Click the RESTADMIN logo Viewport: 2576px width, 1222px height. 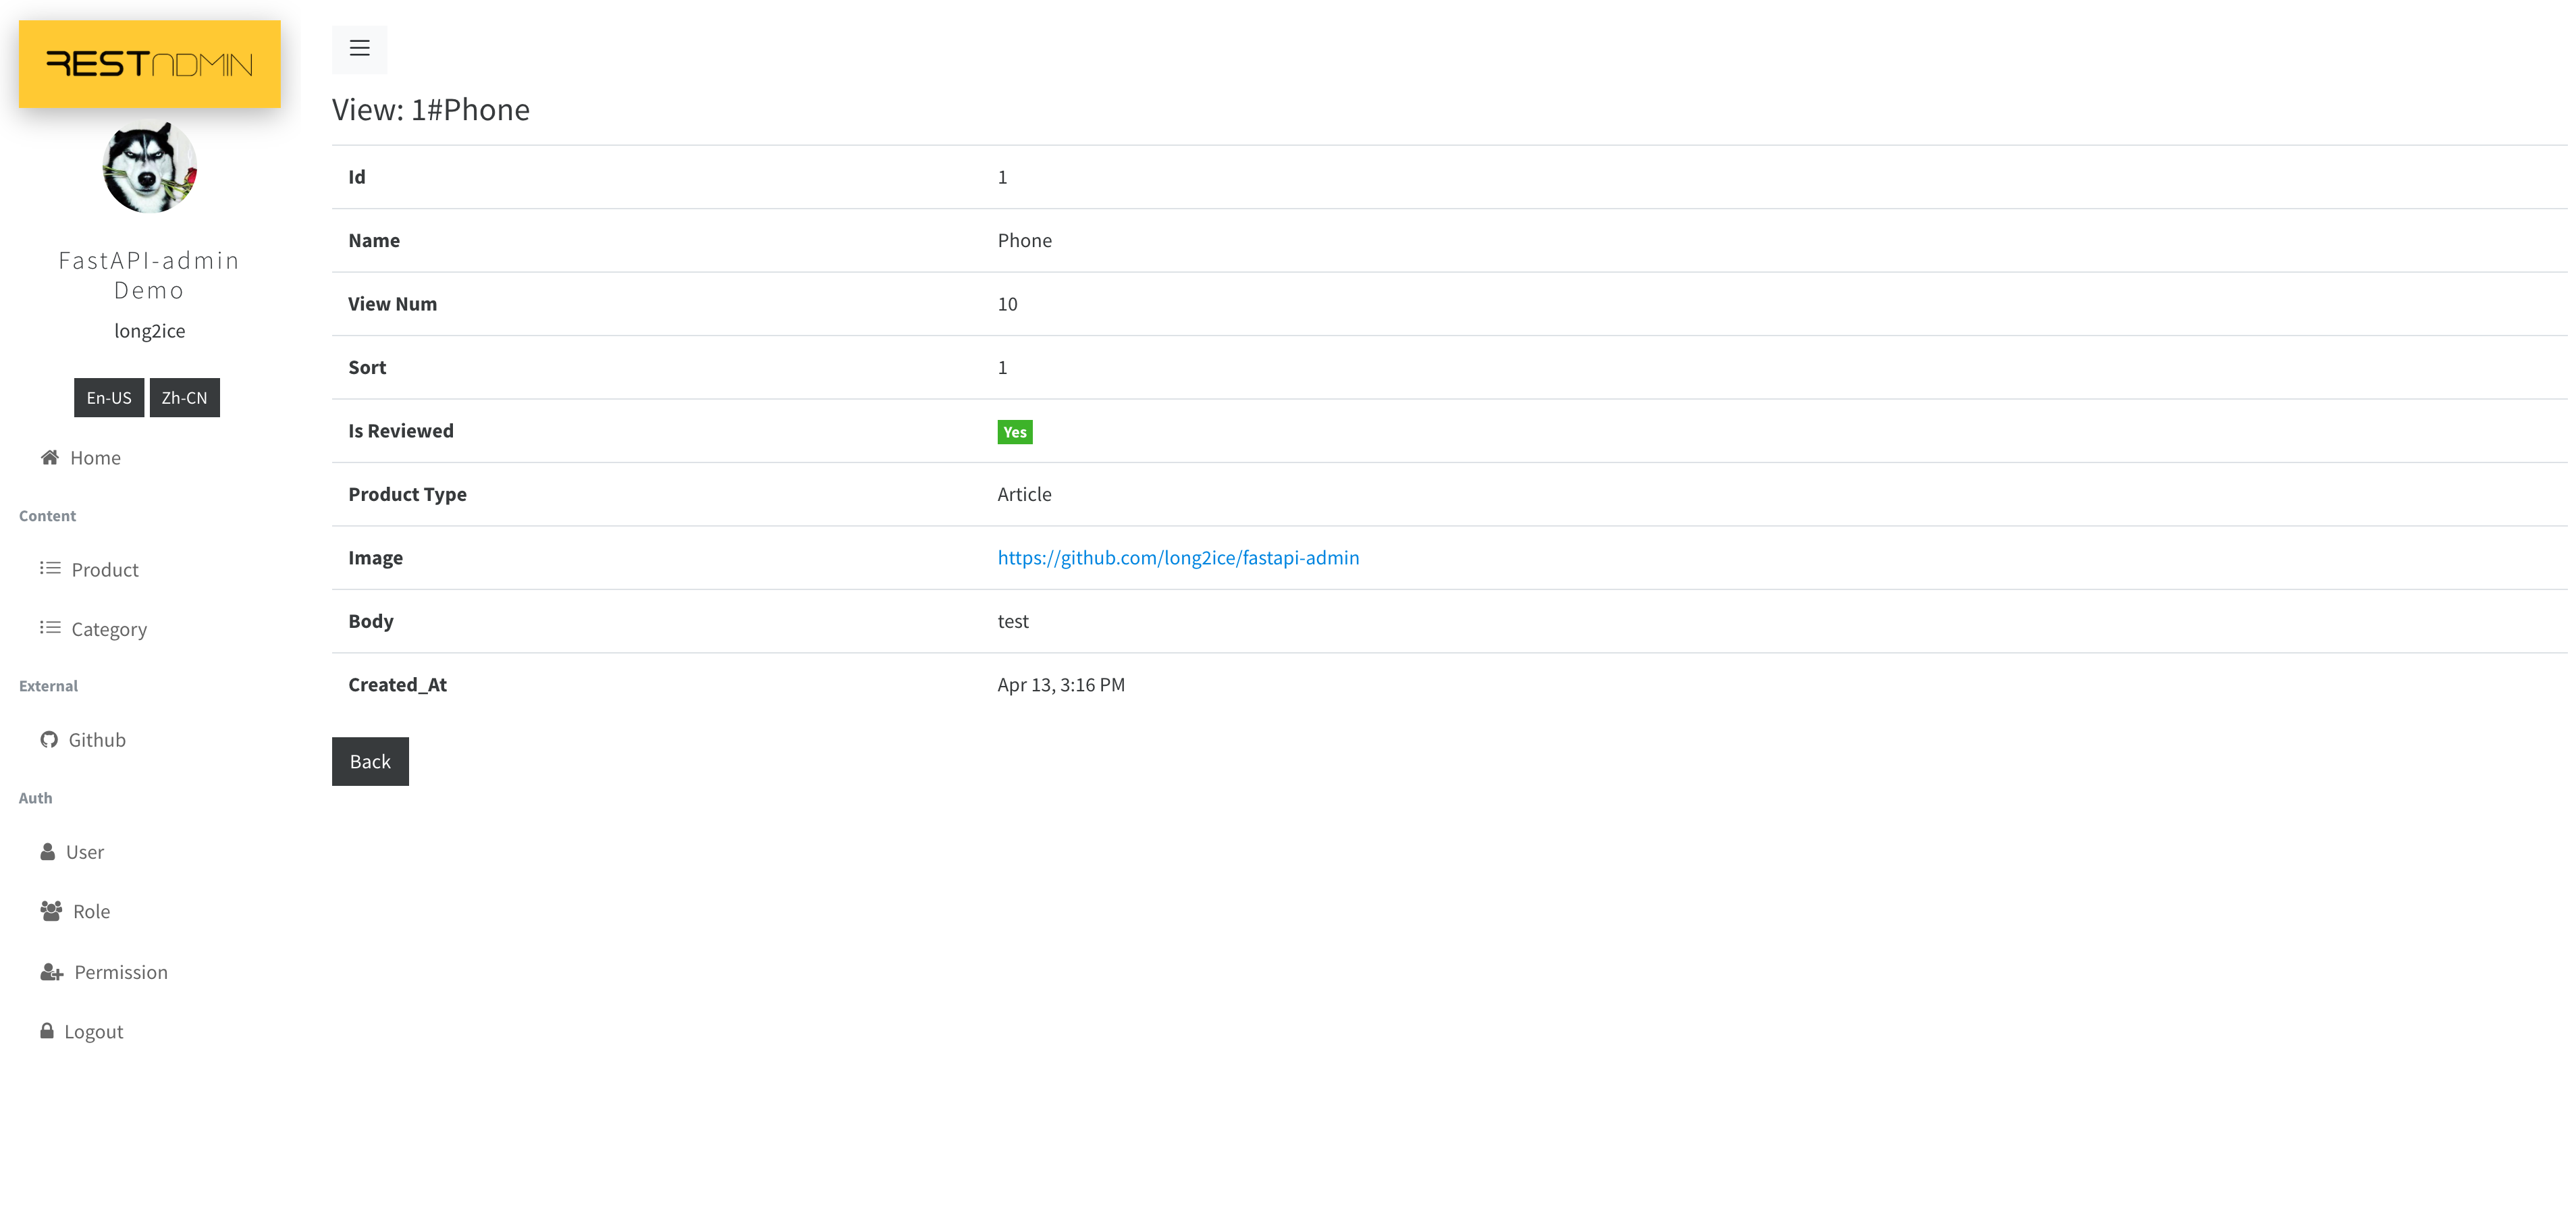coord(149,64)
